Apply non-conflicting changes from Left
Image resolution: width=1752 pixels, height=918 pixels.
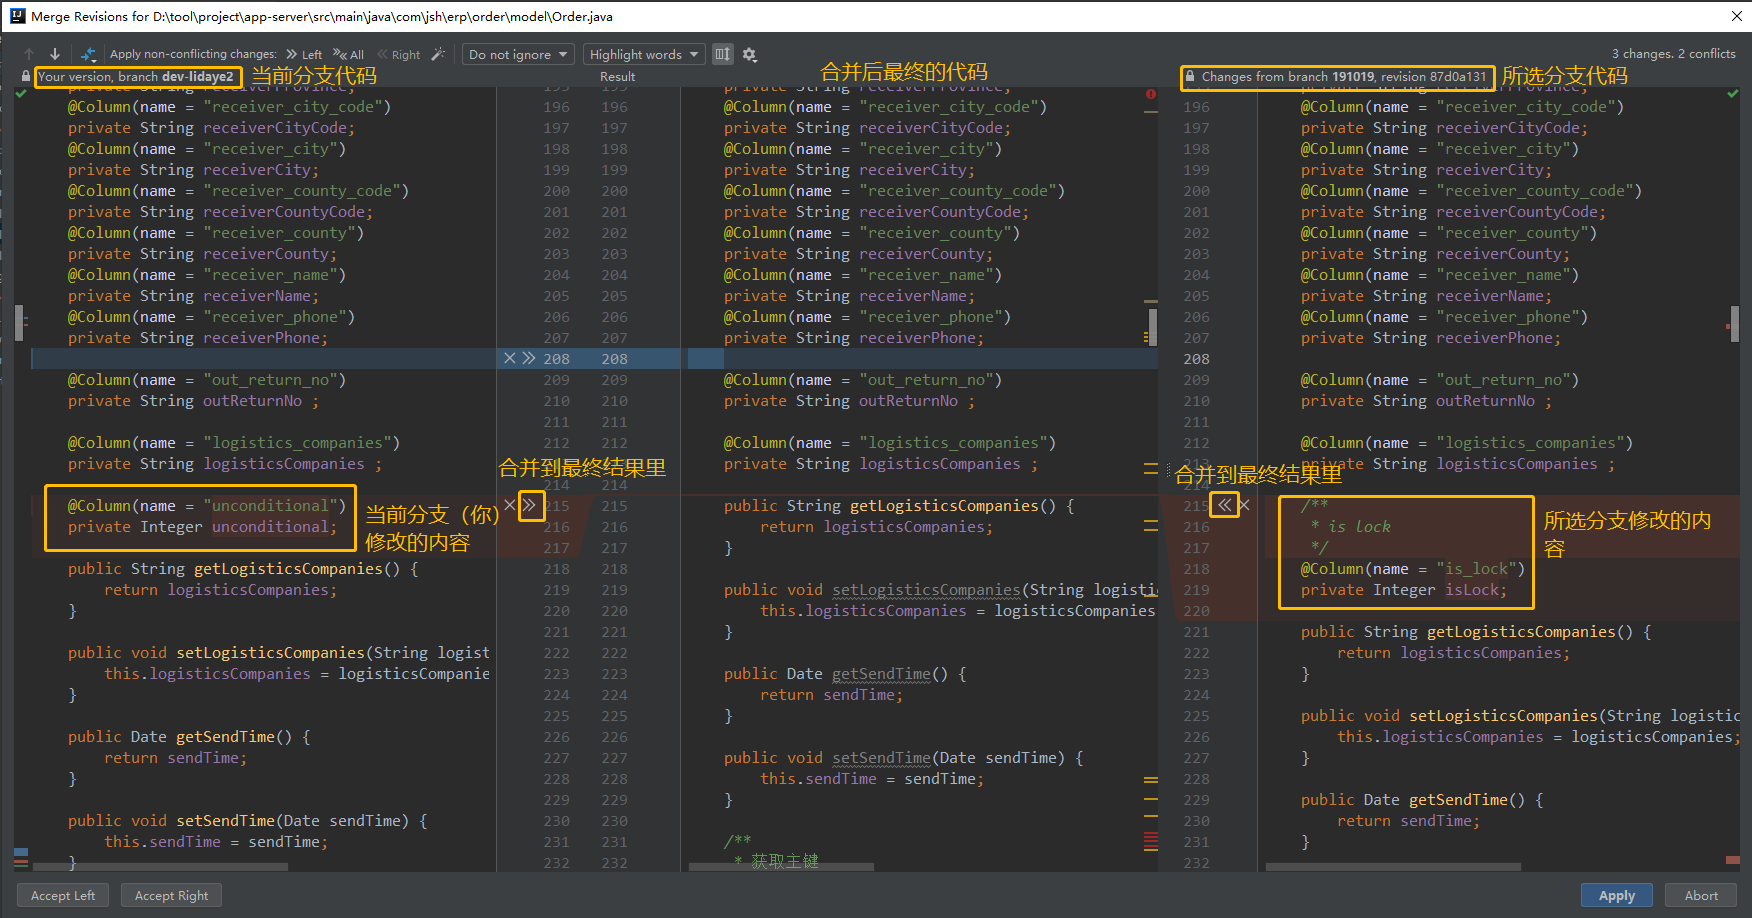(x=304, y=55)
